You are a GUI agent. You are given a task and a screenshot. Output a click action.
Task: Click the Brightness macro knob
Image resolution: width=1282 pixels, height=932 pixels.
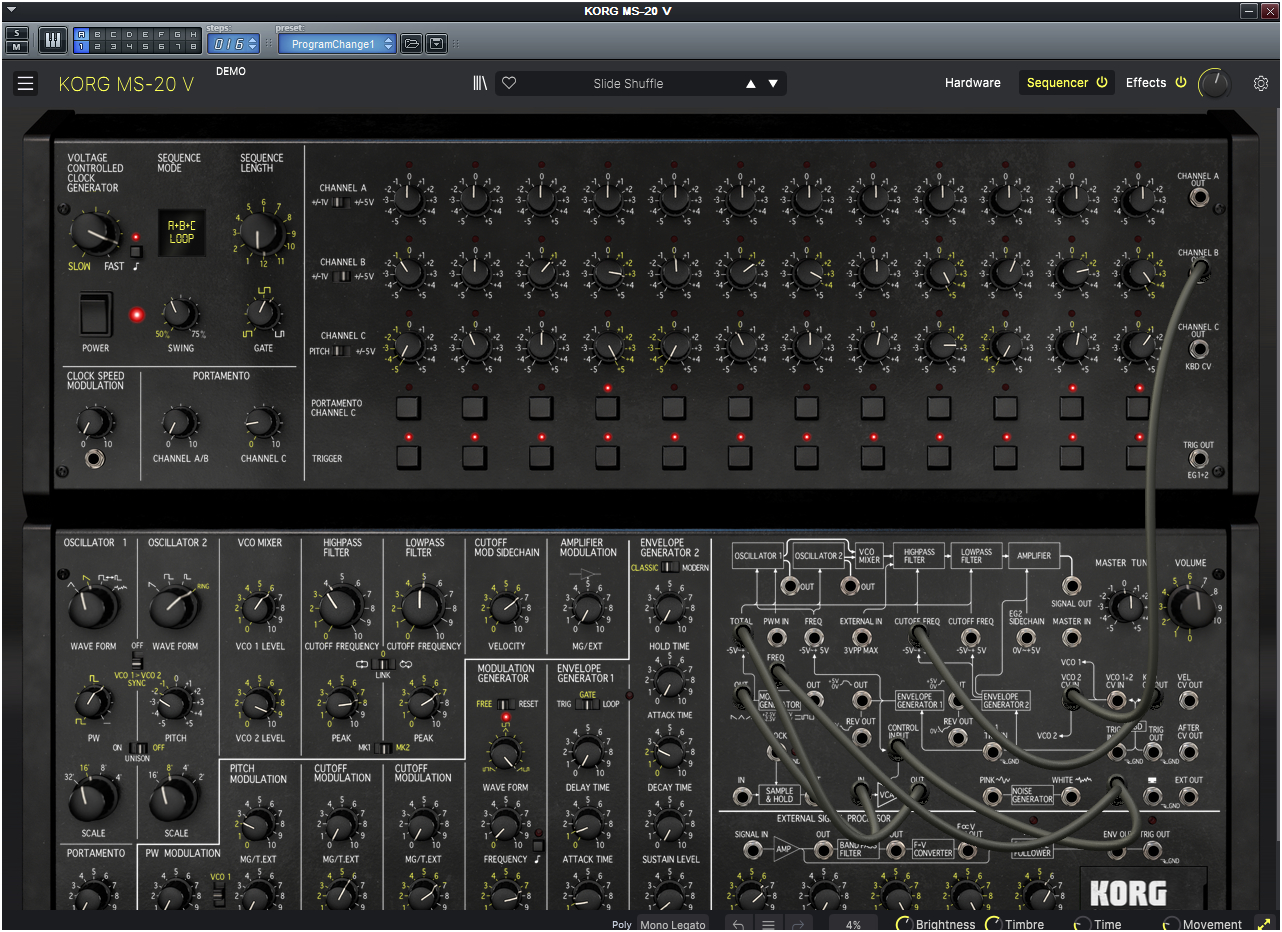(x=904, y=925)
